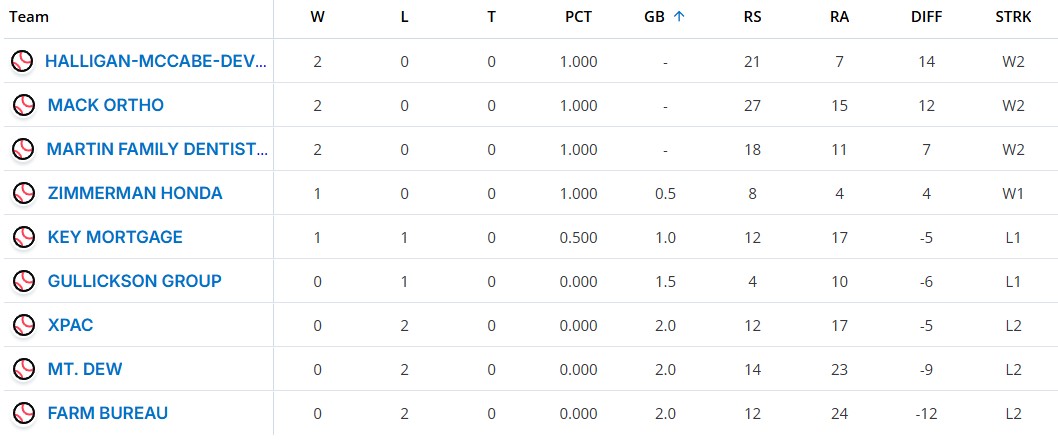The height and width of the screenshot is (441, 1058).
Task: Click the Gullickson Group team logo icon
Action: (x=24, y=281)
